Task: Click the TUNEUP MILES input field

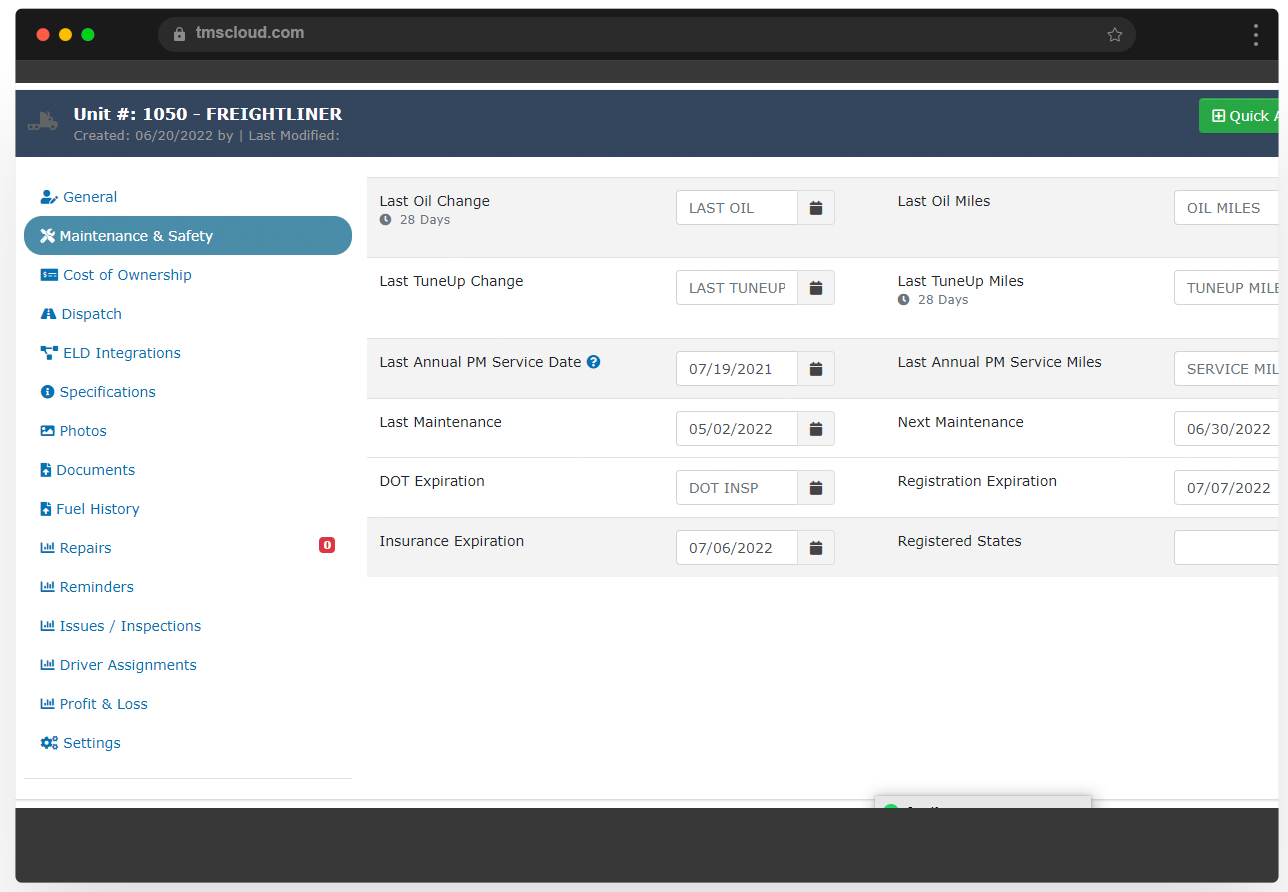Action: click(x=1230, y=287)
